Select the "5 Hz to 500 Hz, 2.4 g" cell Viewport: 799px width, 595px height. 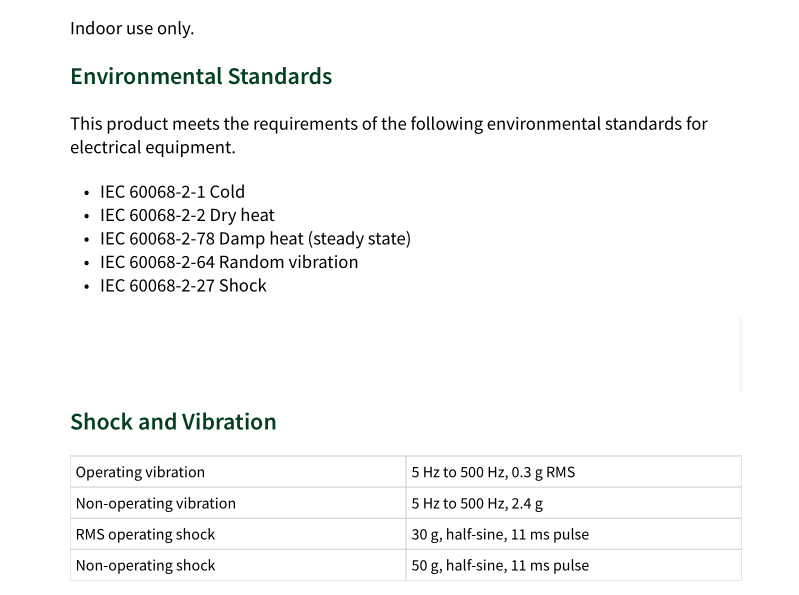tap(477, 503)
